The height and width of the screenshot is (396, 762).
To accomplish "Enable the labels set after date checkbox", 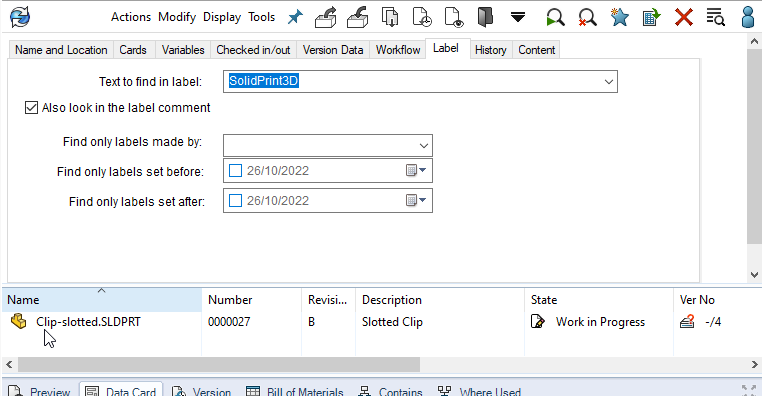I will (x=235, y=201).
